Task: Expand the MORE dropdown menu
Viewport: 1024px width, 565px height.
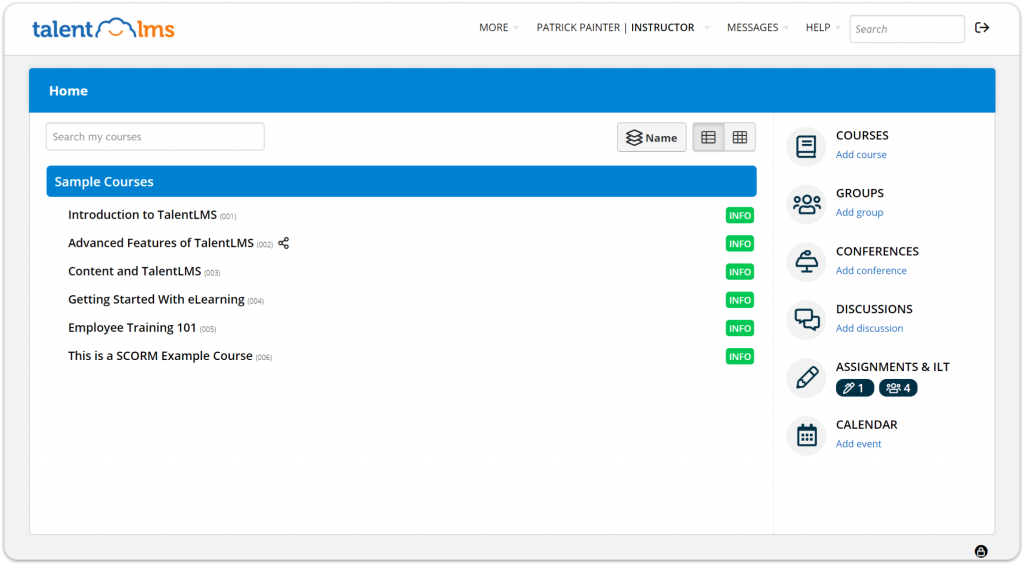Action: click(498, 28)
